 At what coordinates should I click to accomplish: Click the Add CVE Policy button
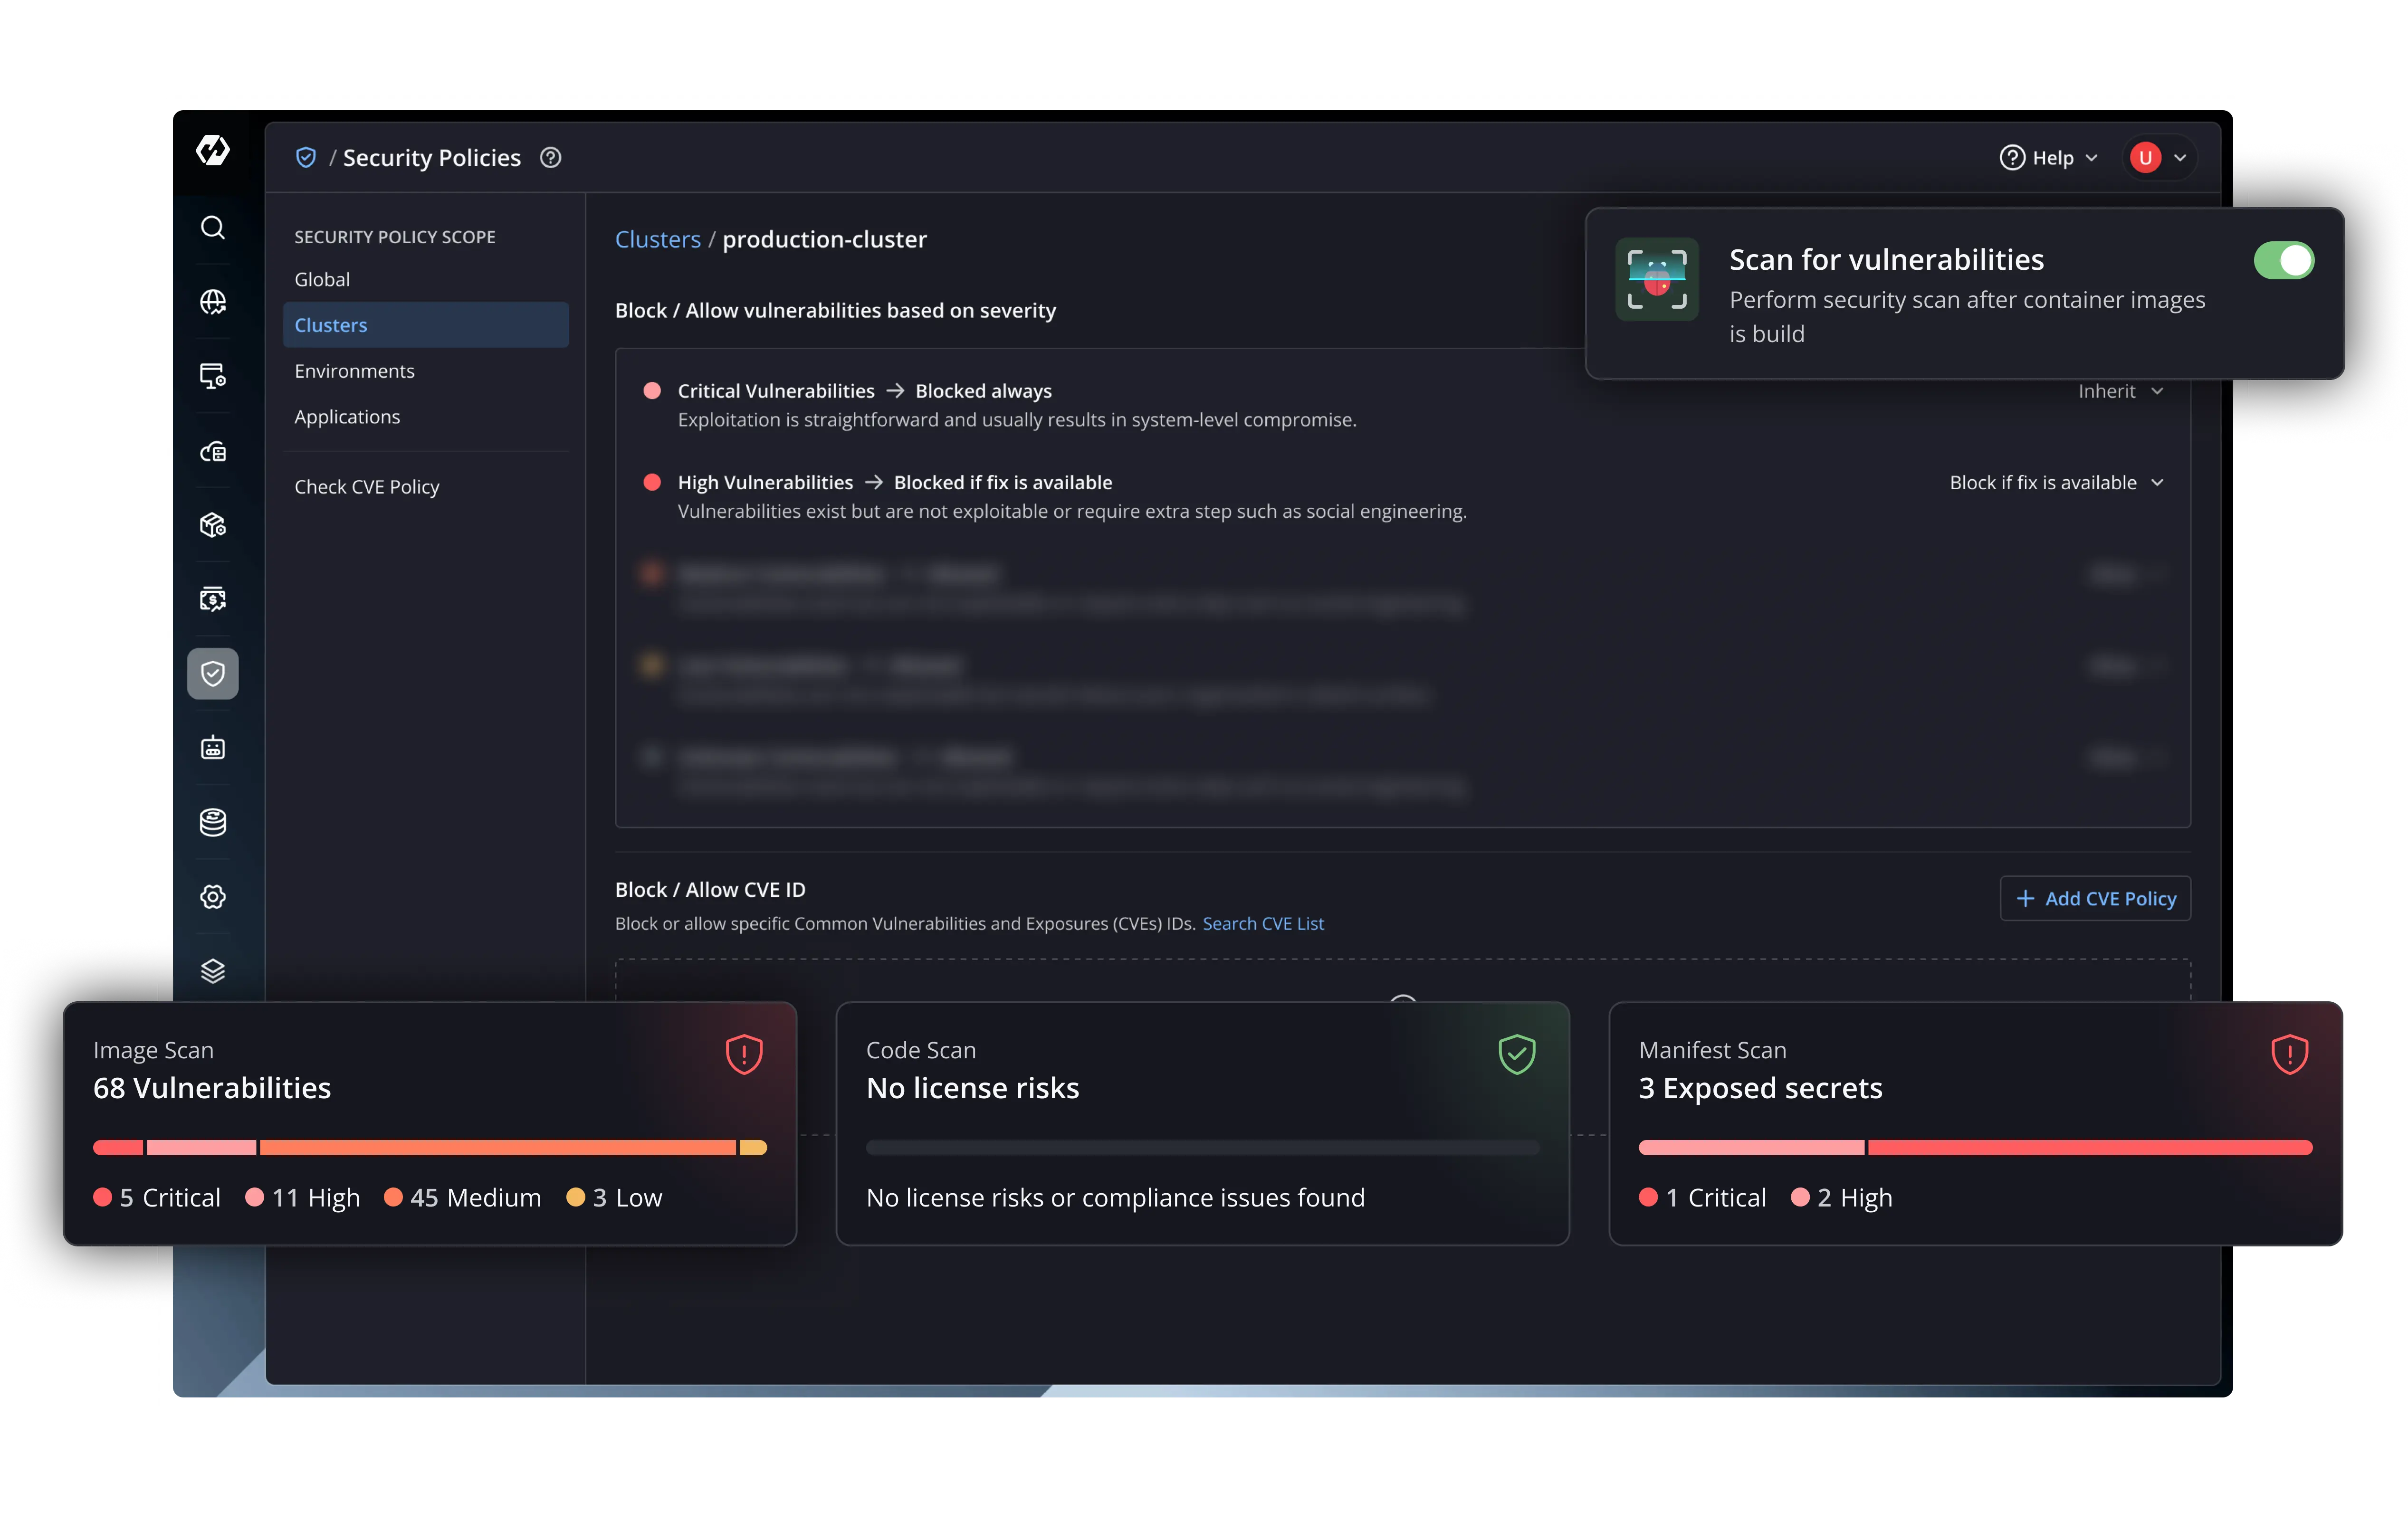[2095, 899]
